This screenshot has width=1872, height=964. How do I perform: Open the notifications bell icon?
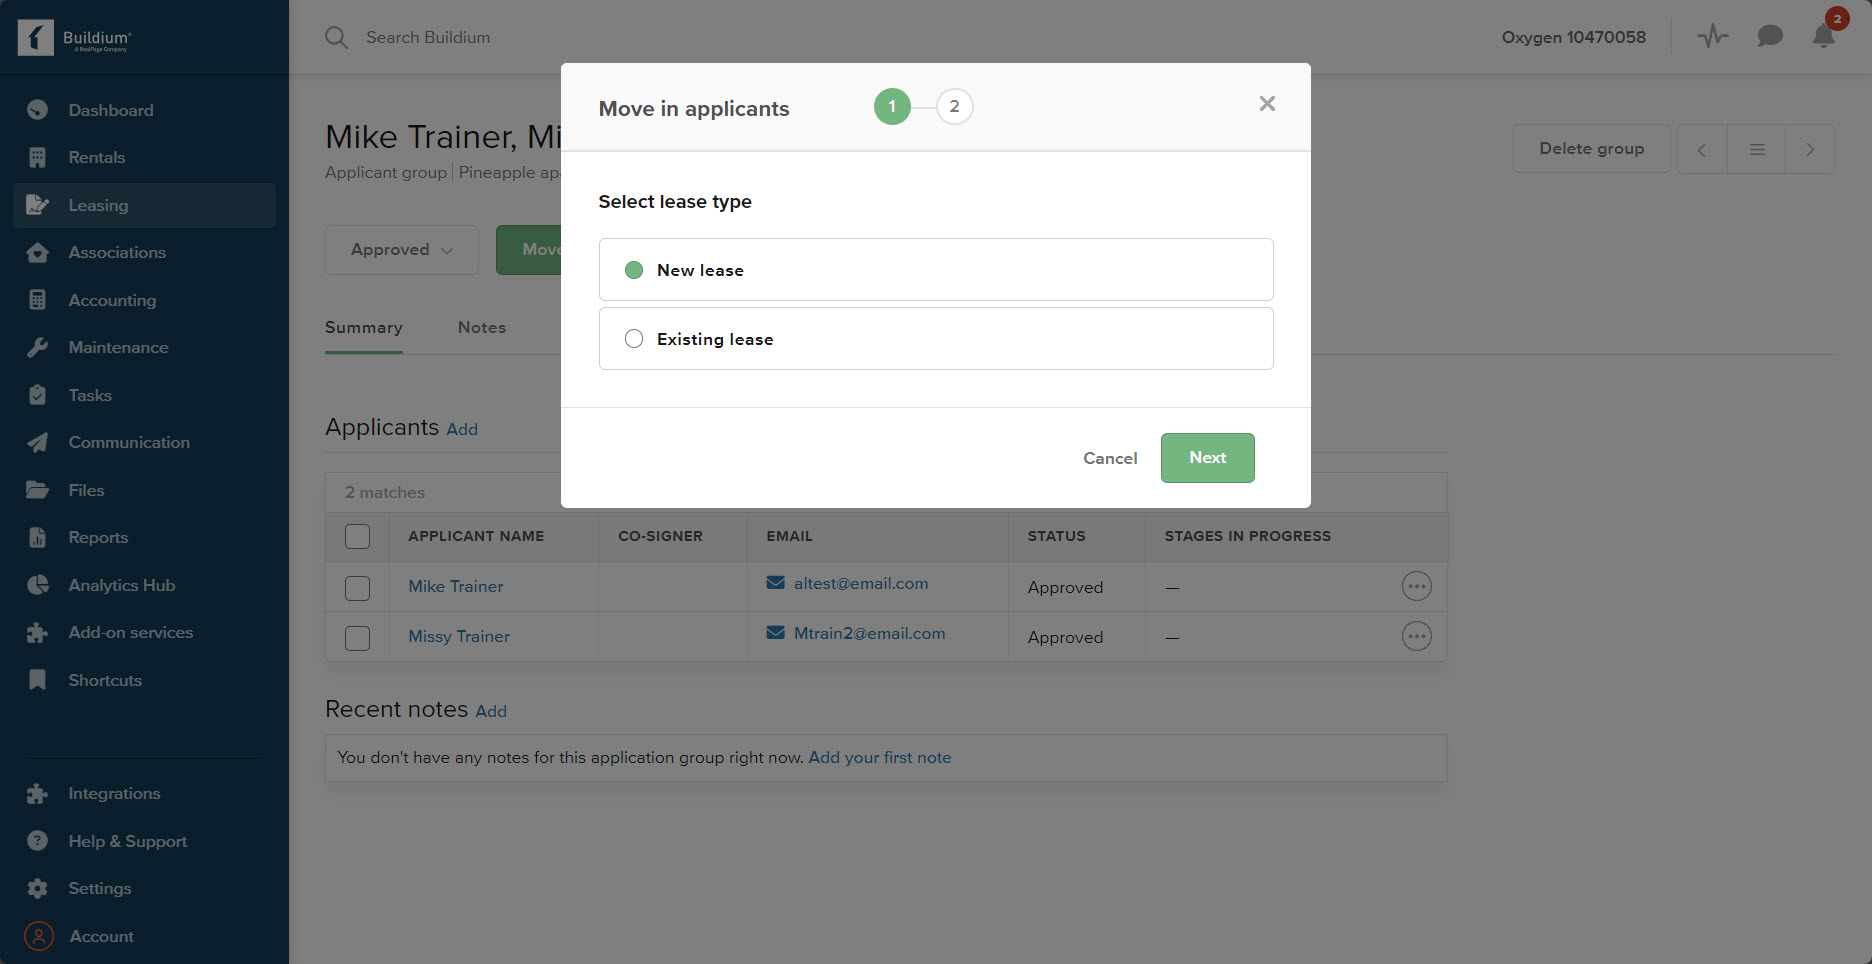1824,37
